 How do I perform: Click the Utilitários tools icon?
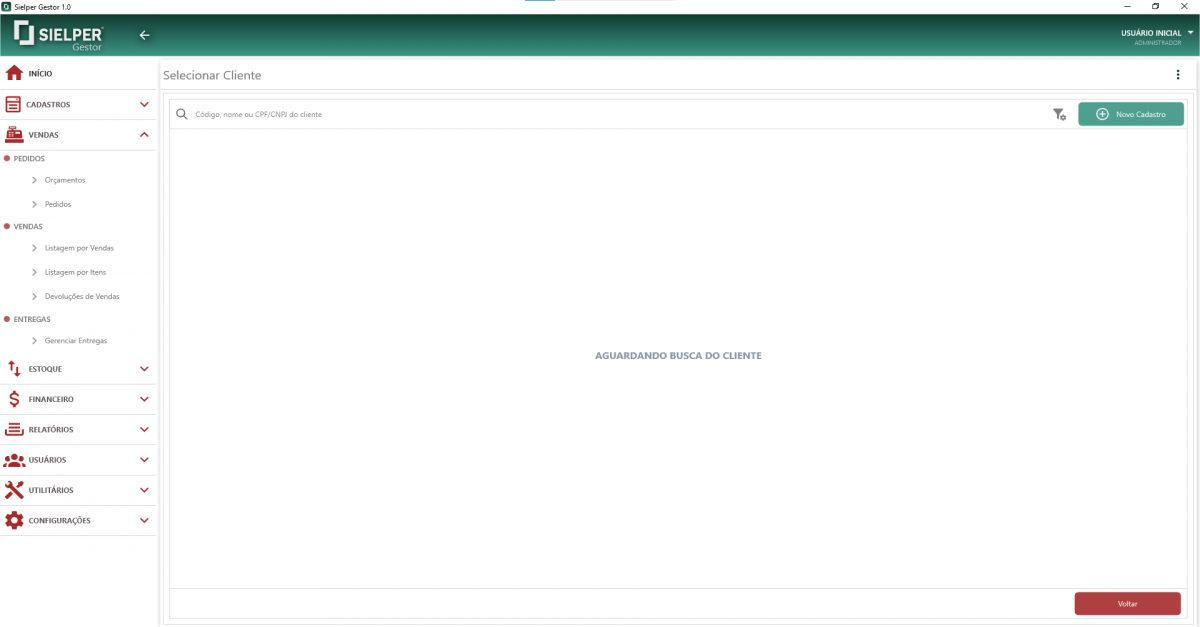14,490
